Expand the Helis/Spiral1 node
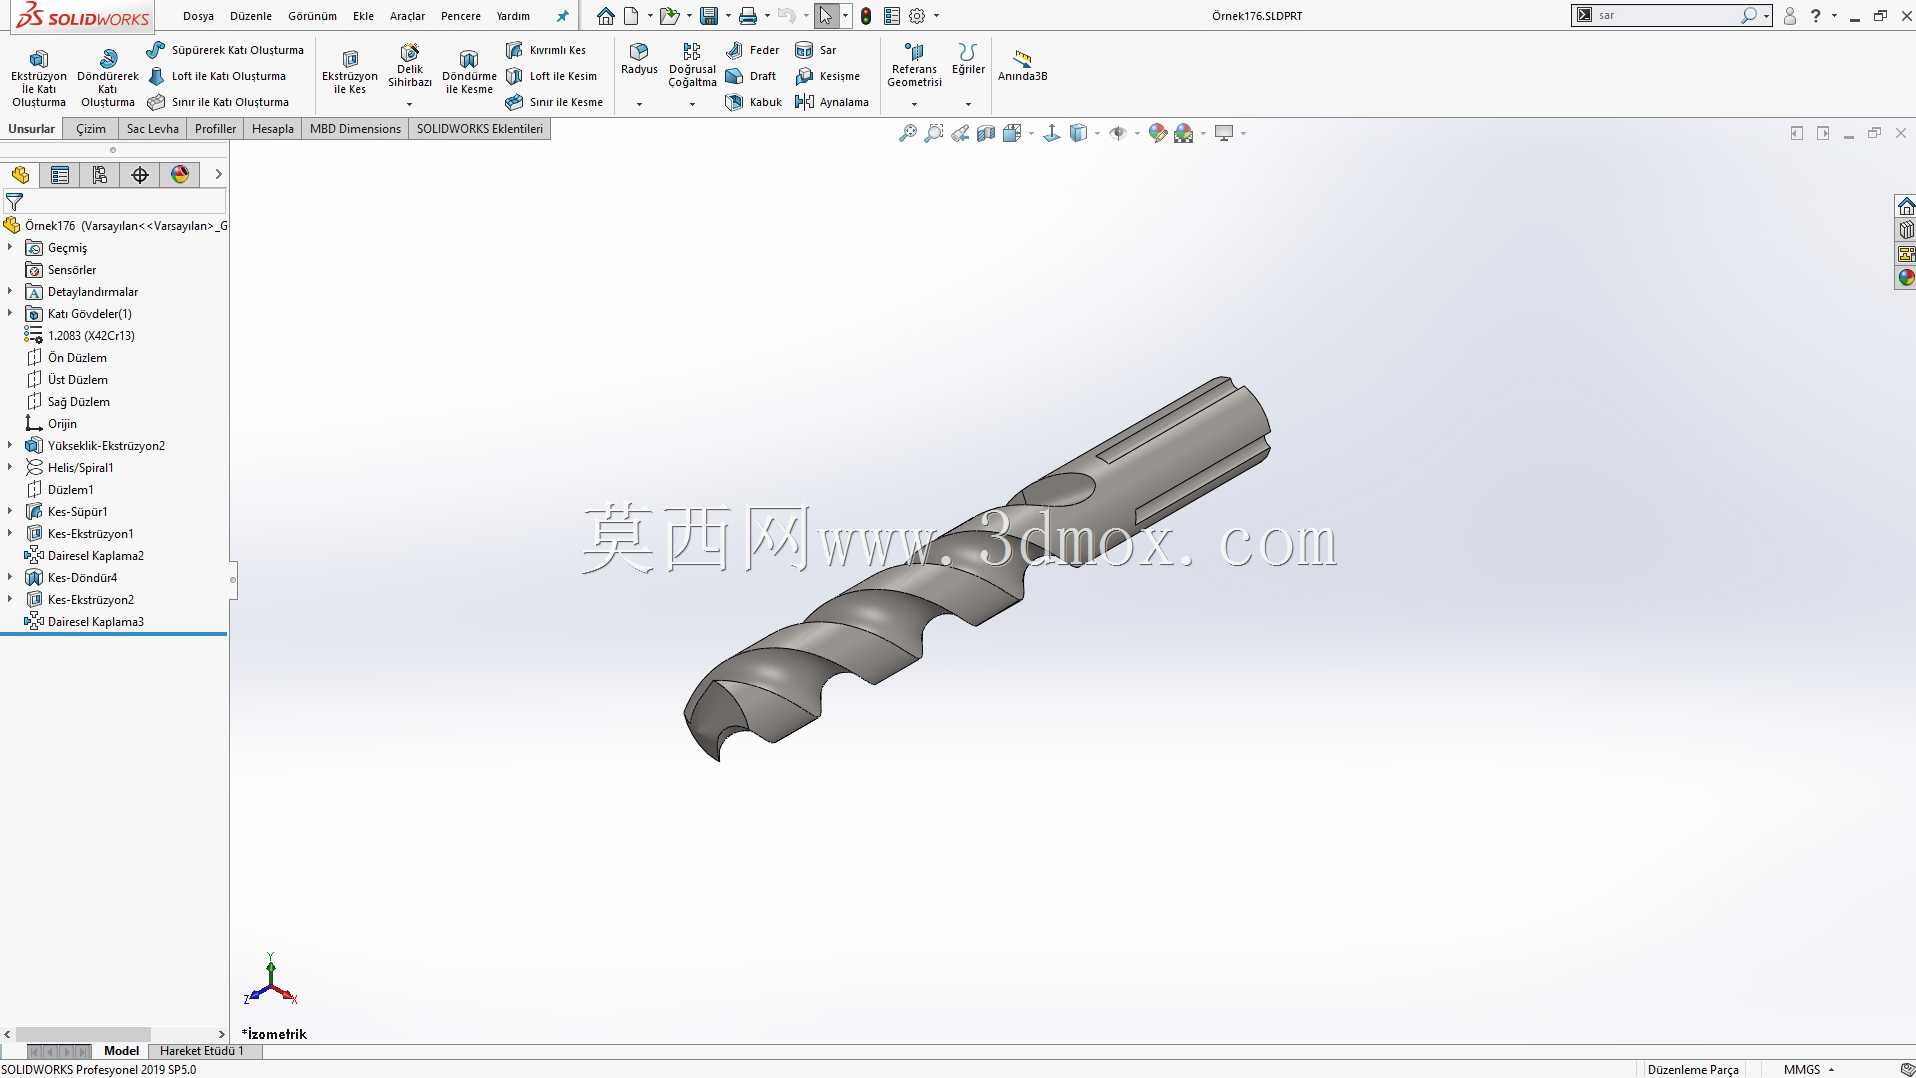Image resolution: width=1916 pixels, height=1078 pixels. pos(10,467)
